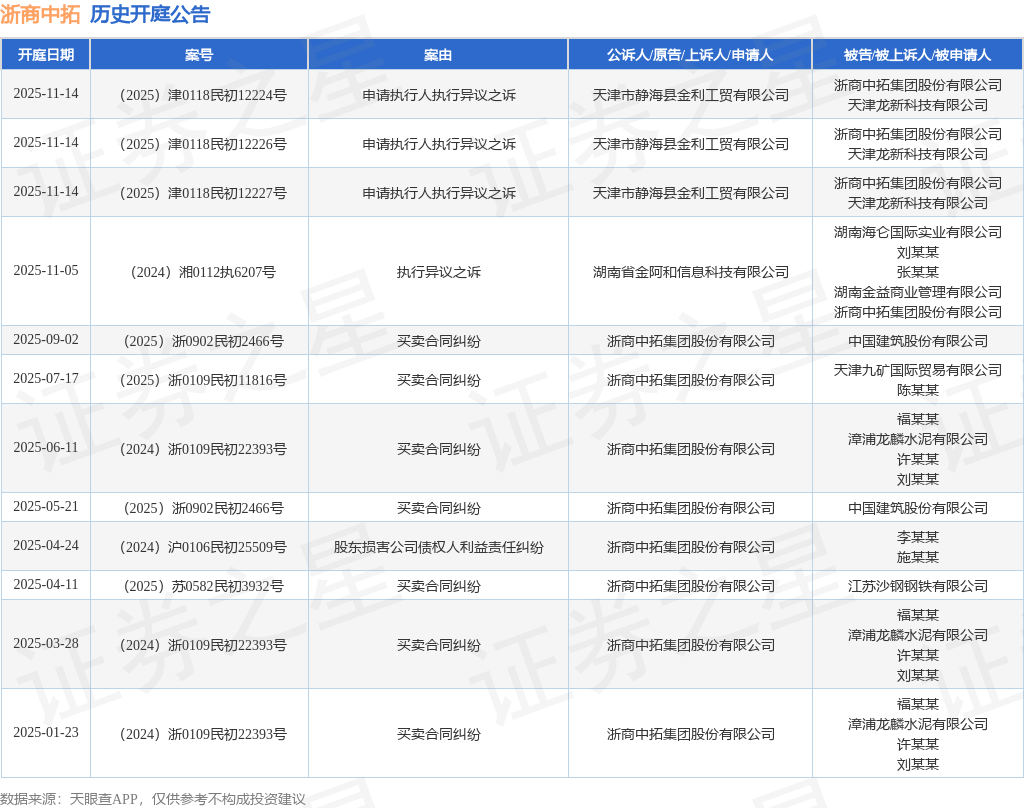This screenshot has width=1024, height=808.
Task: Click defendant 湖南海仑国际实业有限公司
Action: 918,232
